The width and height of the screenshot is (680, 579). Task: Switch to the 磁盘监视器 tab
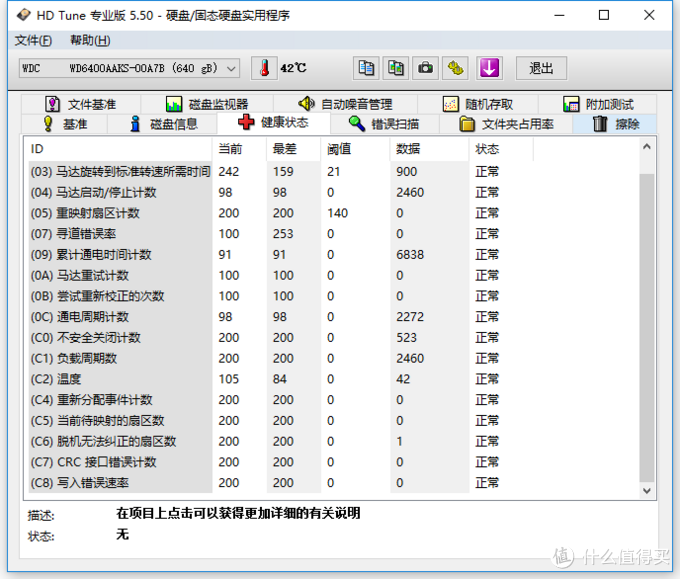(x=206, y=104)
